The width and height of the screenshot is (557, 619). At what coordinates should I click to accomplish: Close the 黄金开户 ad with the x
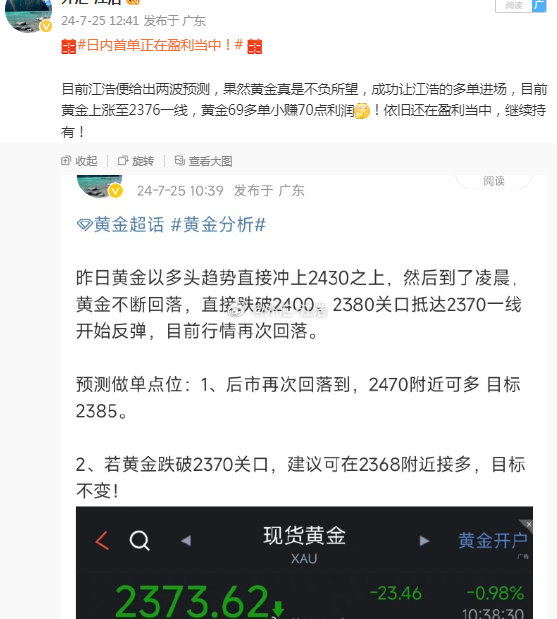(528, 524)
